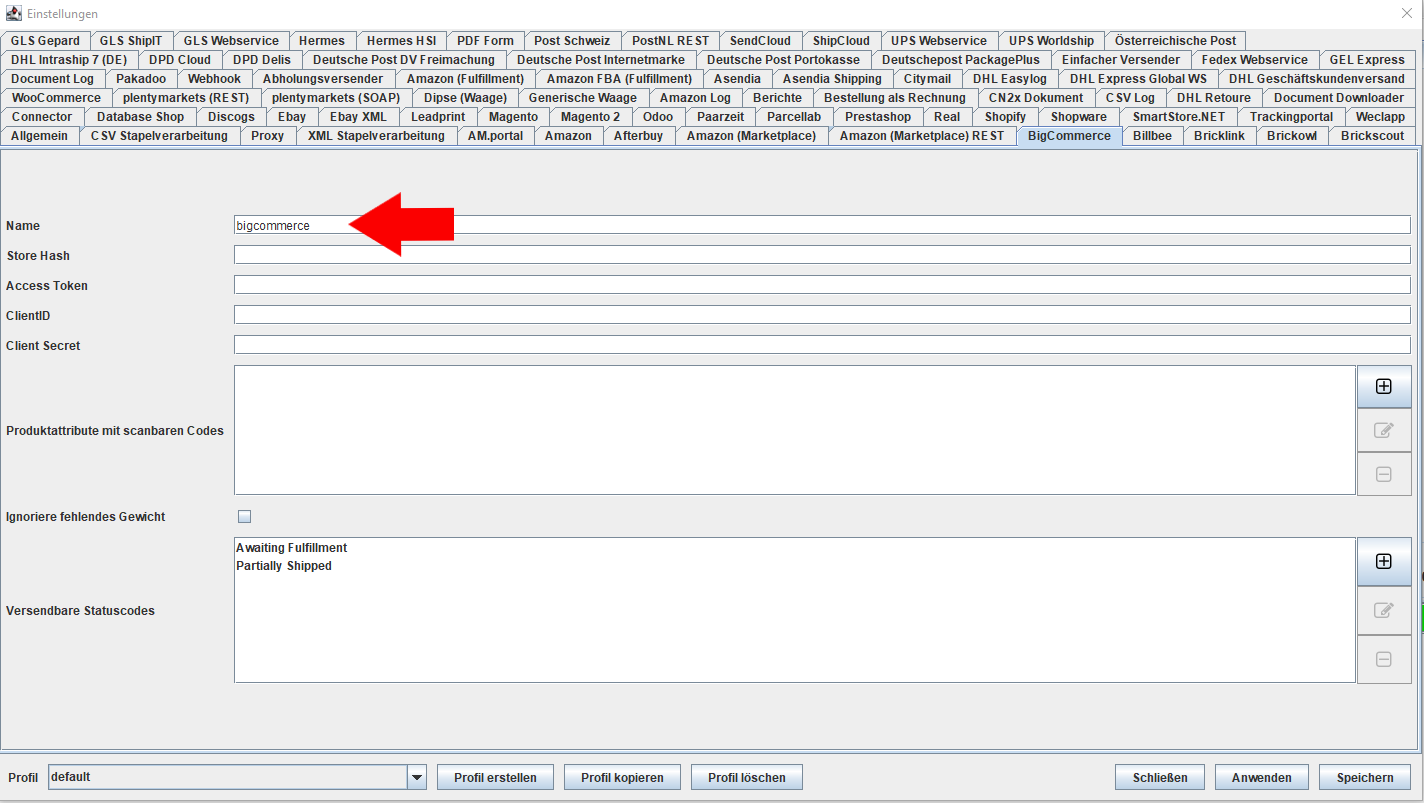
Task: Open the Deutsche Post Internetmarke tab
Action: 601,60
